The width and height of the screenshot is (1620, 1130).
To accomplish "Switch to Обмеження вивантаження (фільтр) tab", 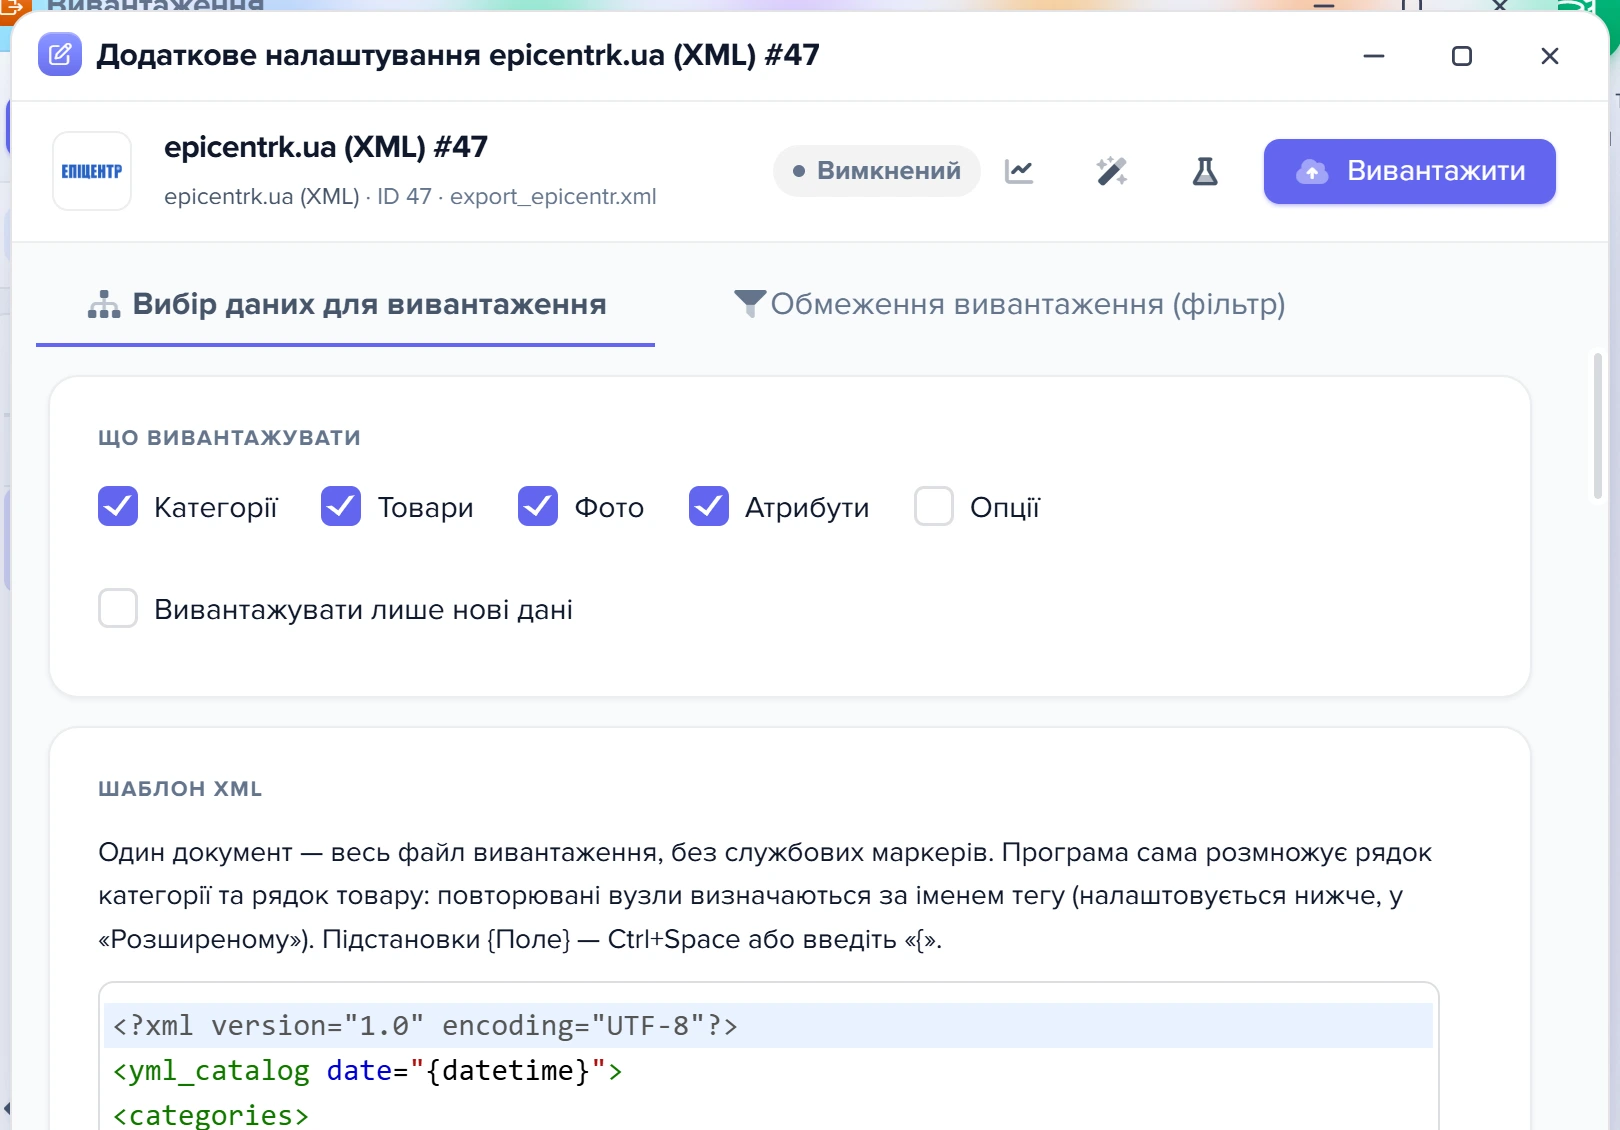I will [x=1009, y=304].
